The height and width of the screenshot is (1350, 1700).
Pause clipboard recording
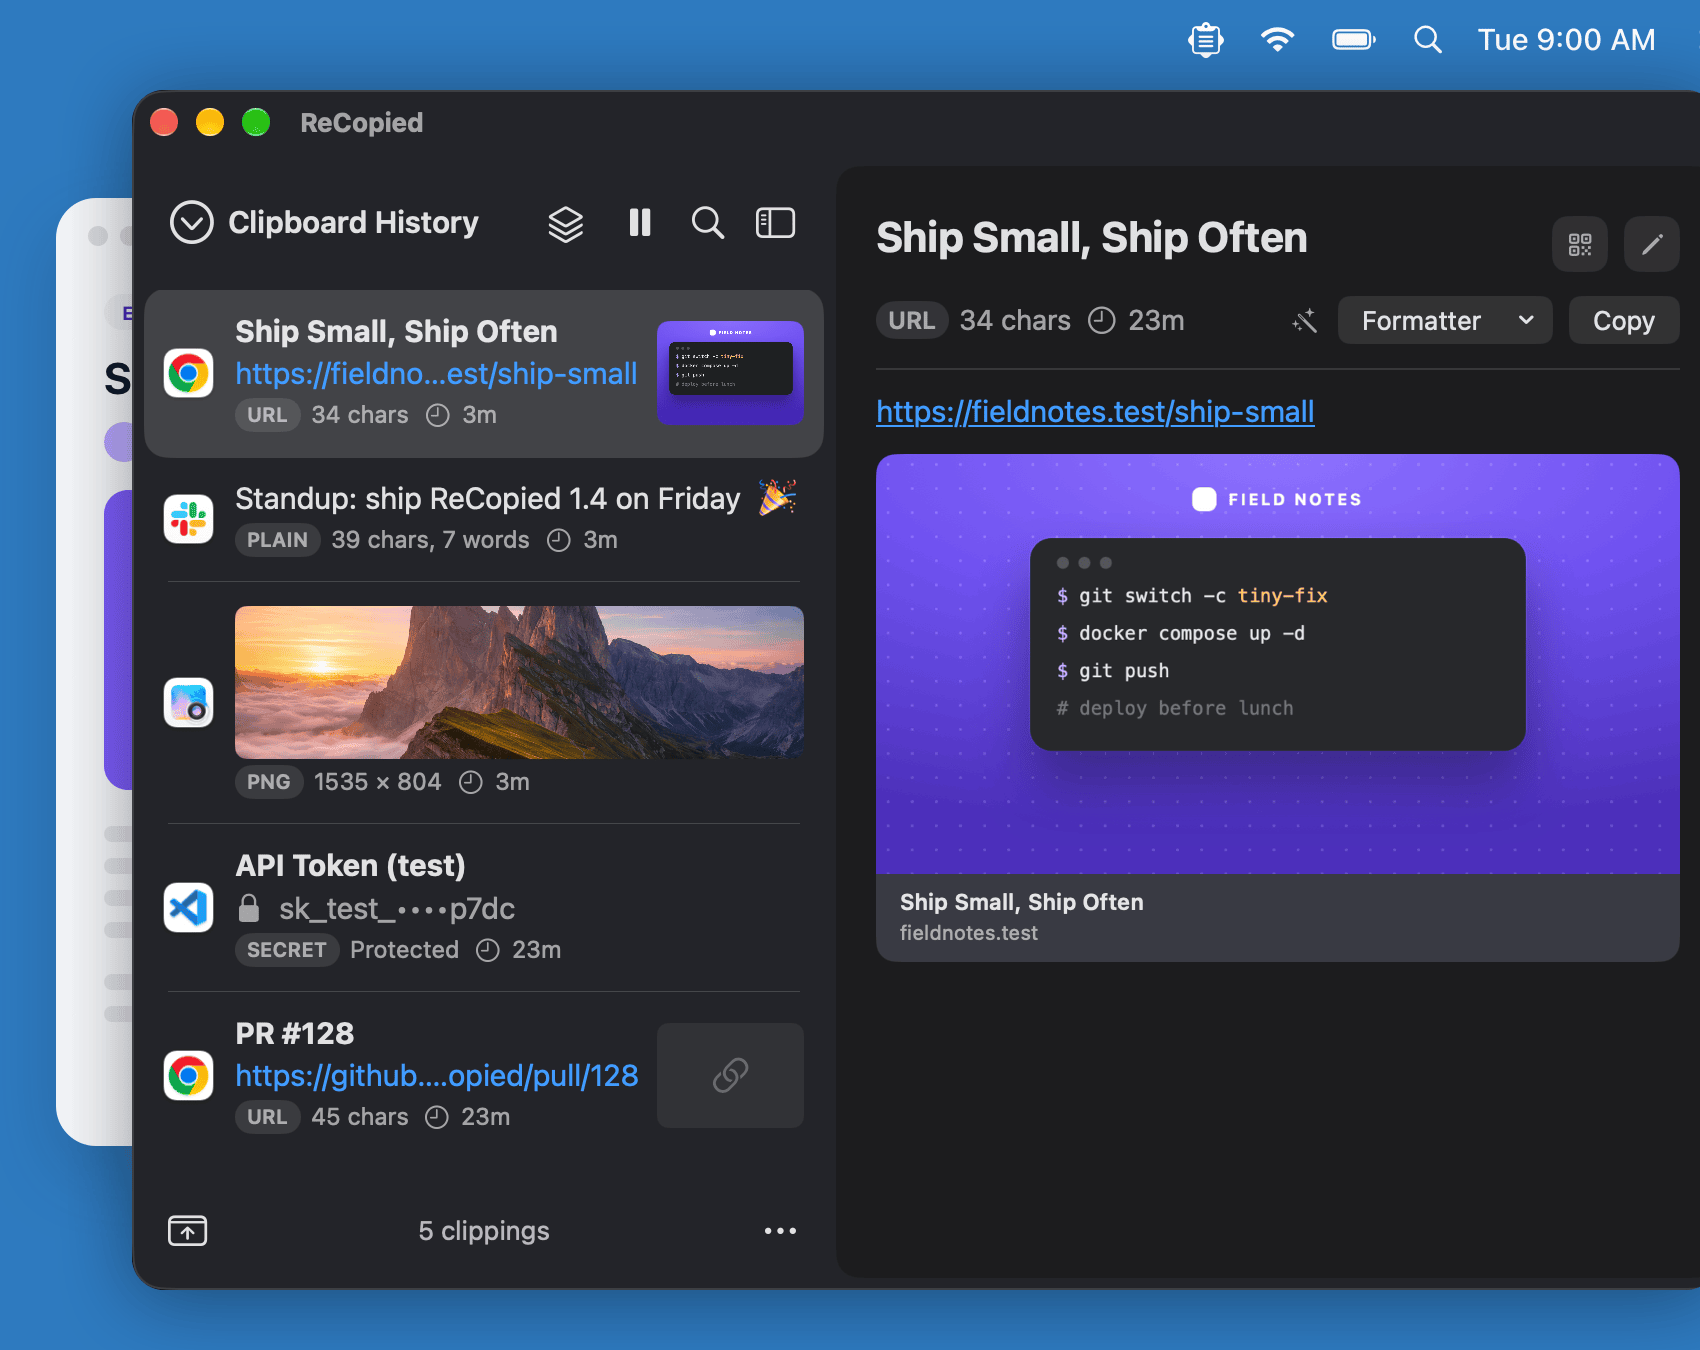click(x=640, y=222)
